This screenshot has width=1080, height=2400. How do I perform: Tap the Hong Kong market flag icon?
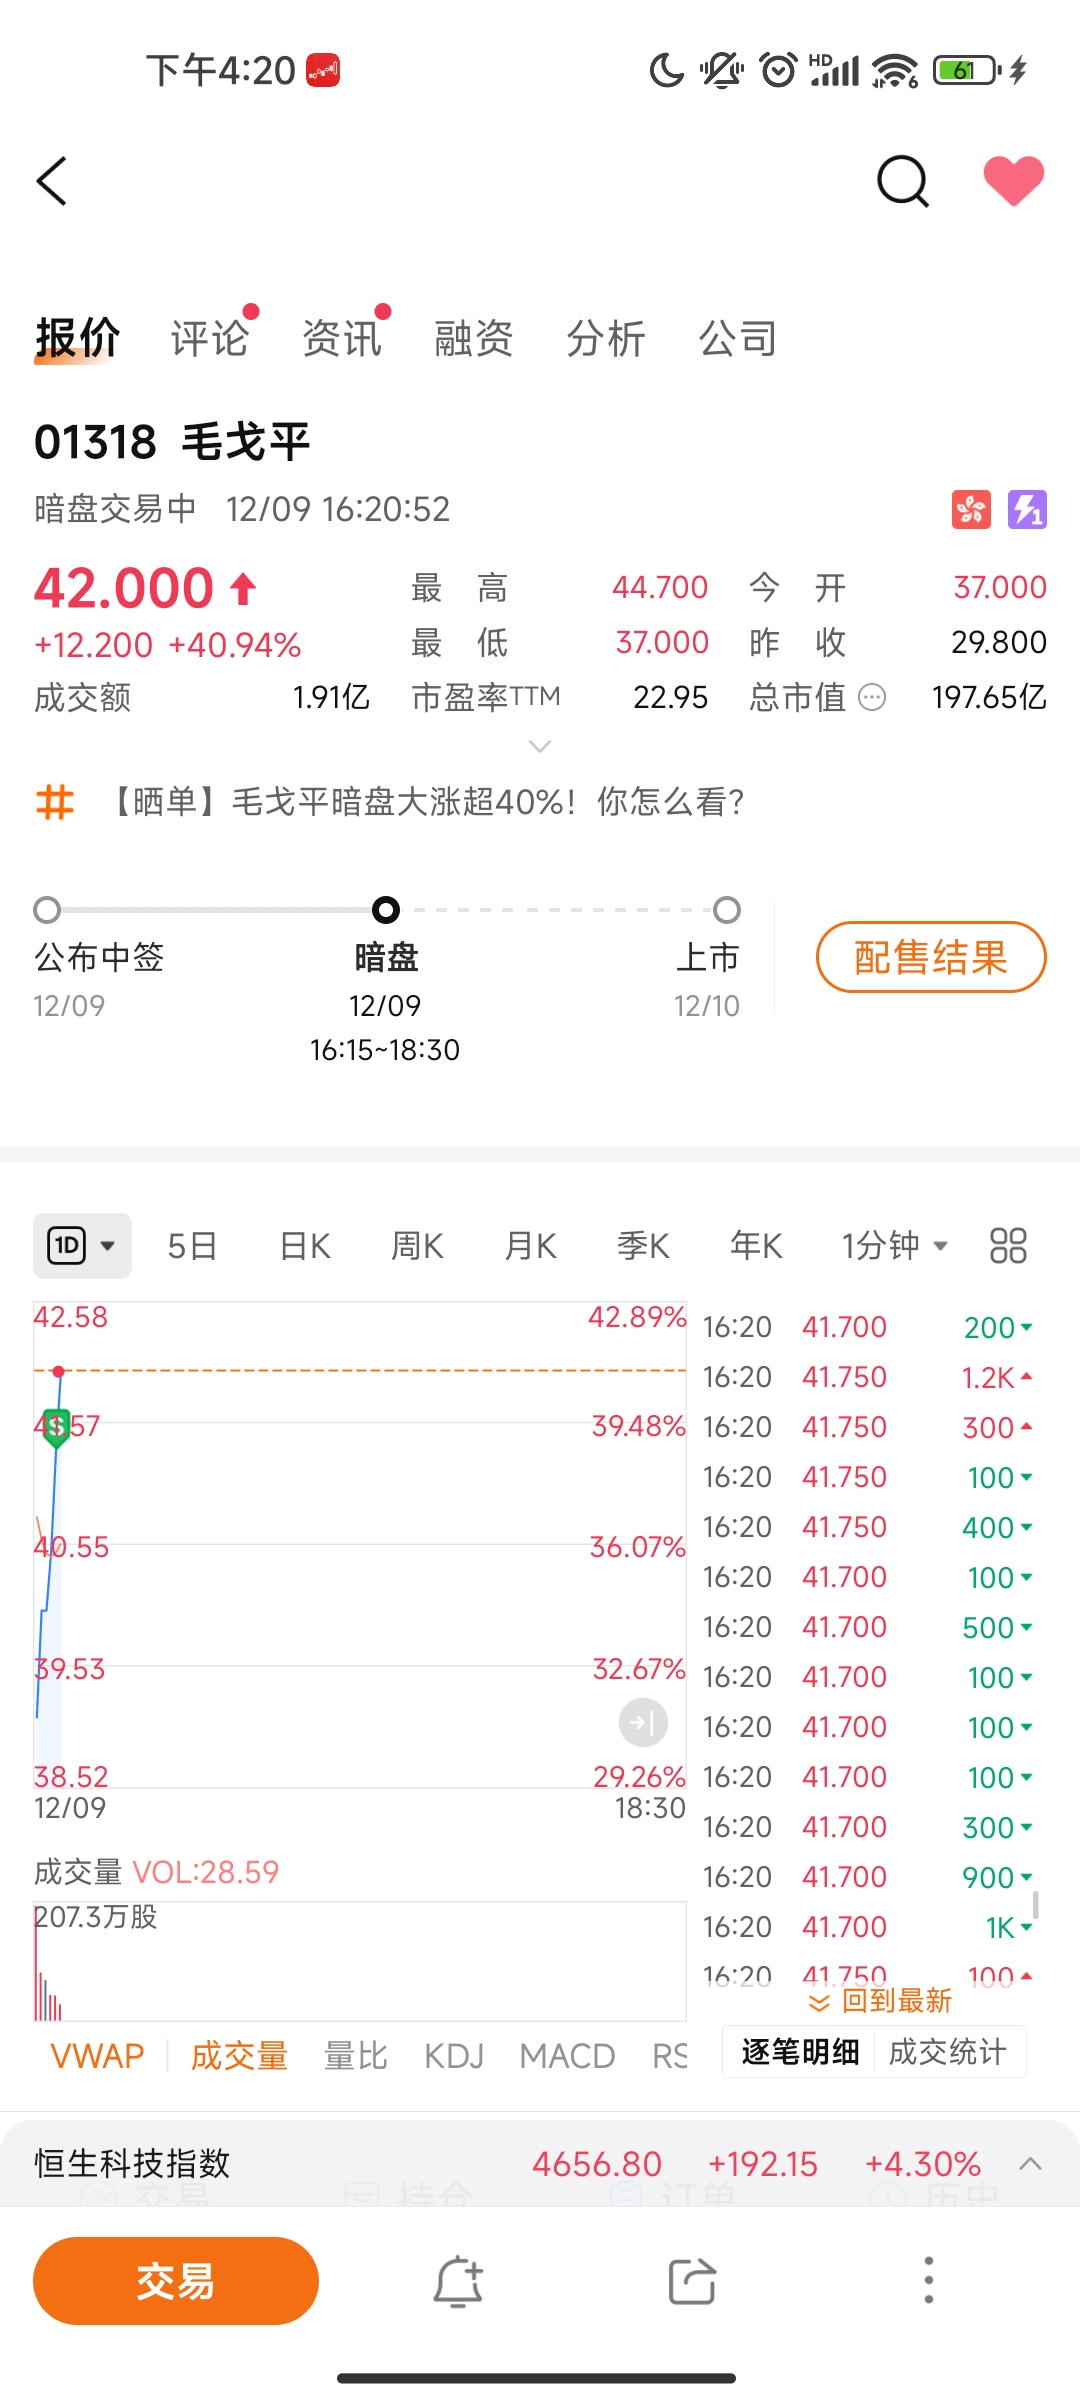click(971, 510)
